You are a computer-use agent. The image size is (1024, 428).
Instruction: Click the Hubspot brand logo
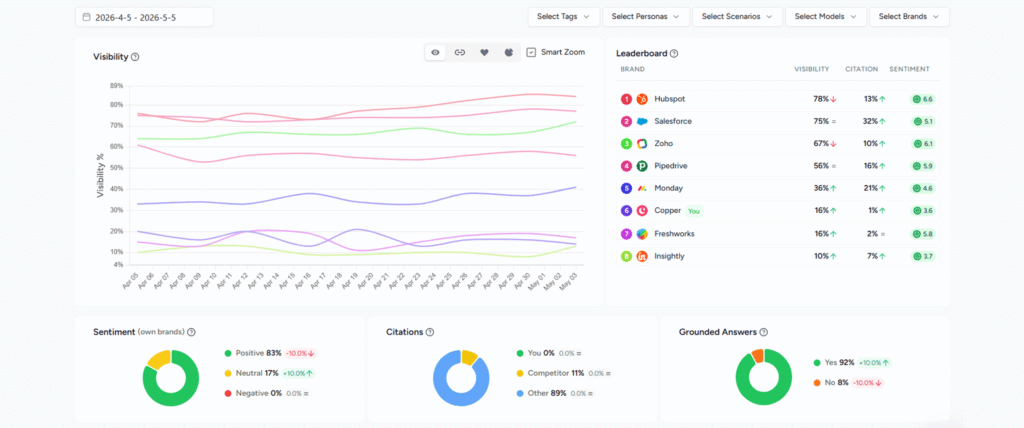click(642, 99)
